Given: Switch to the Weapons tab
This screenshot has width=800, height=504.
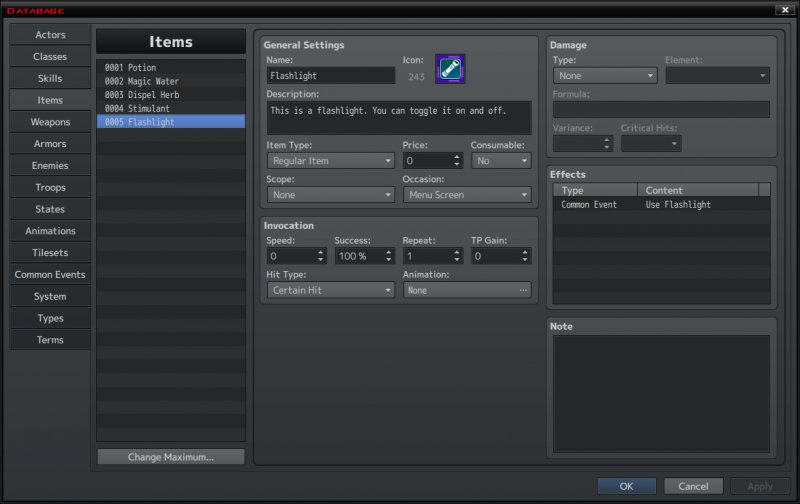Looking at the screenshot, I should (50, 122).
